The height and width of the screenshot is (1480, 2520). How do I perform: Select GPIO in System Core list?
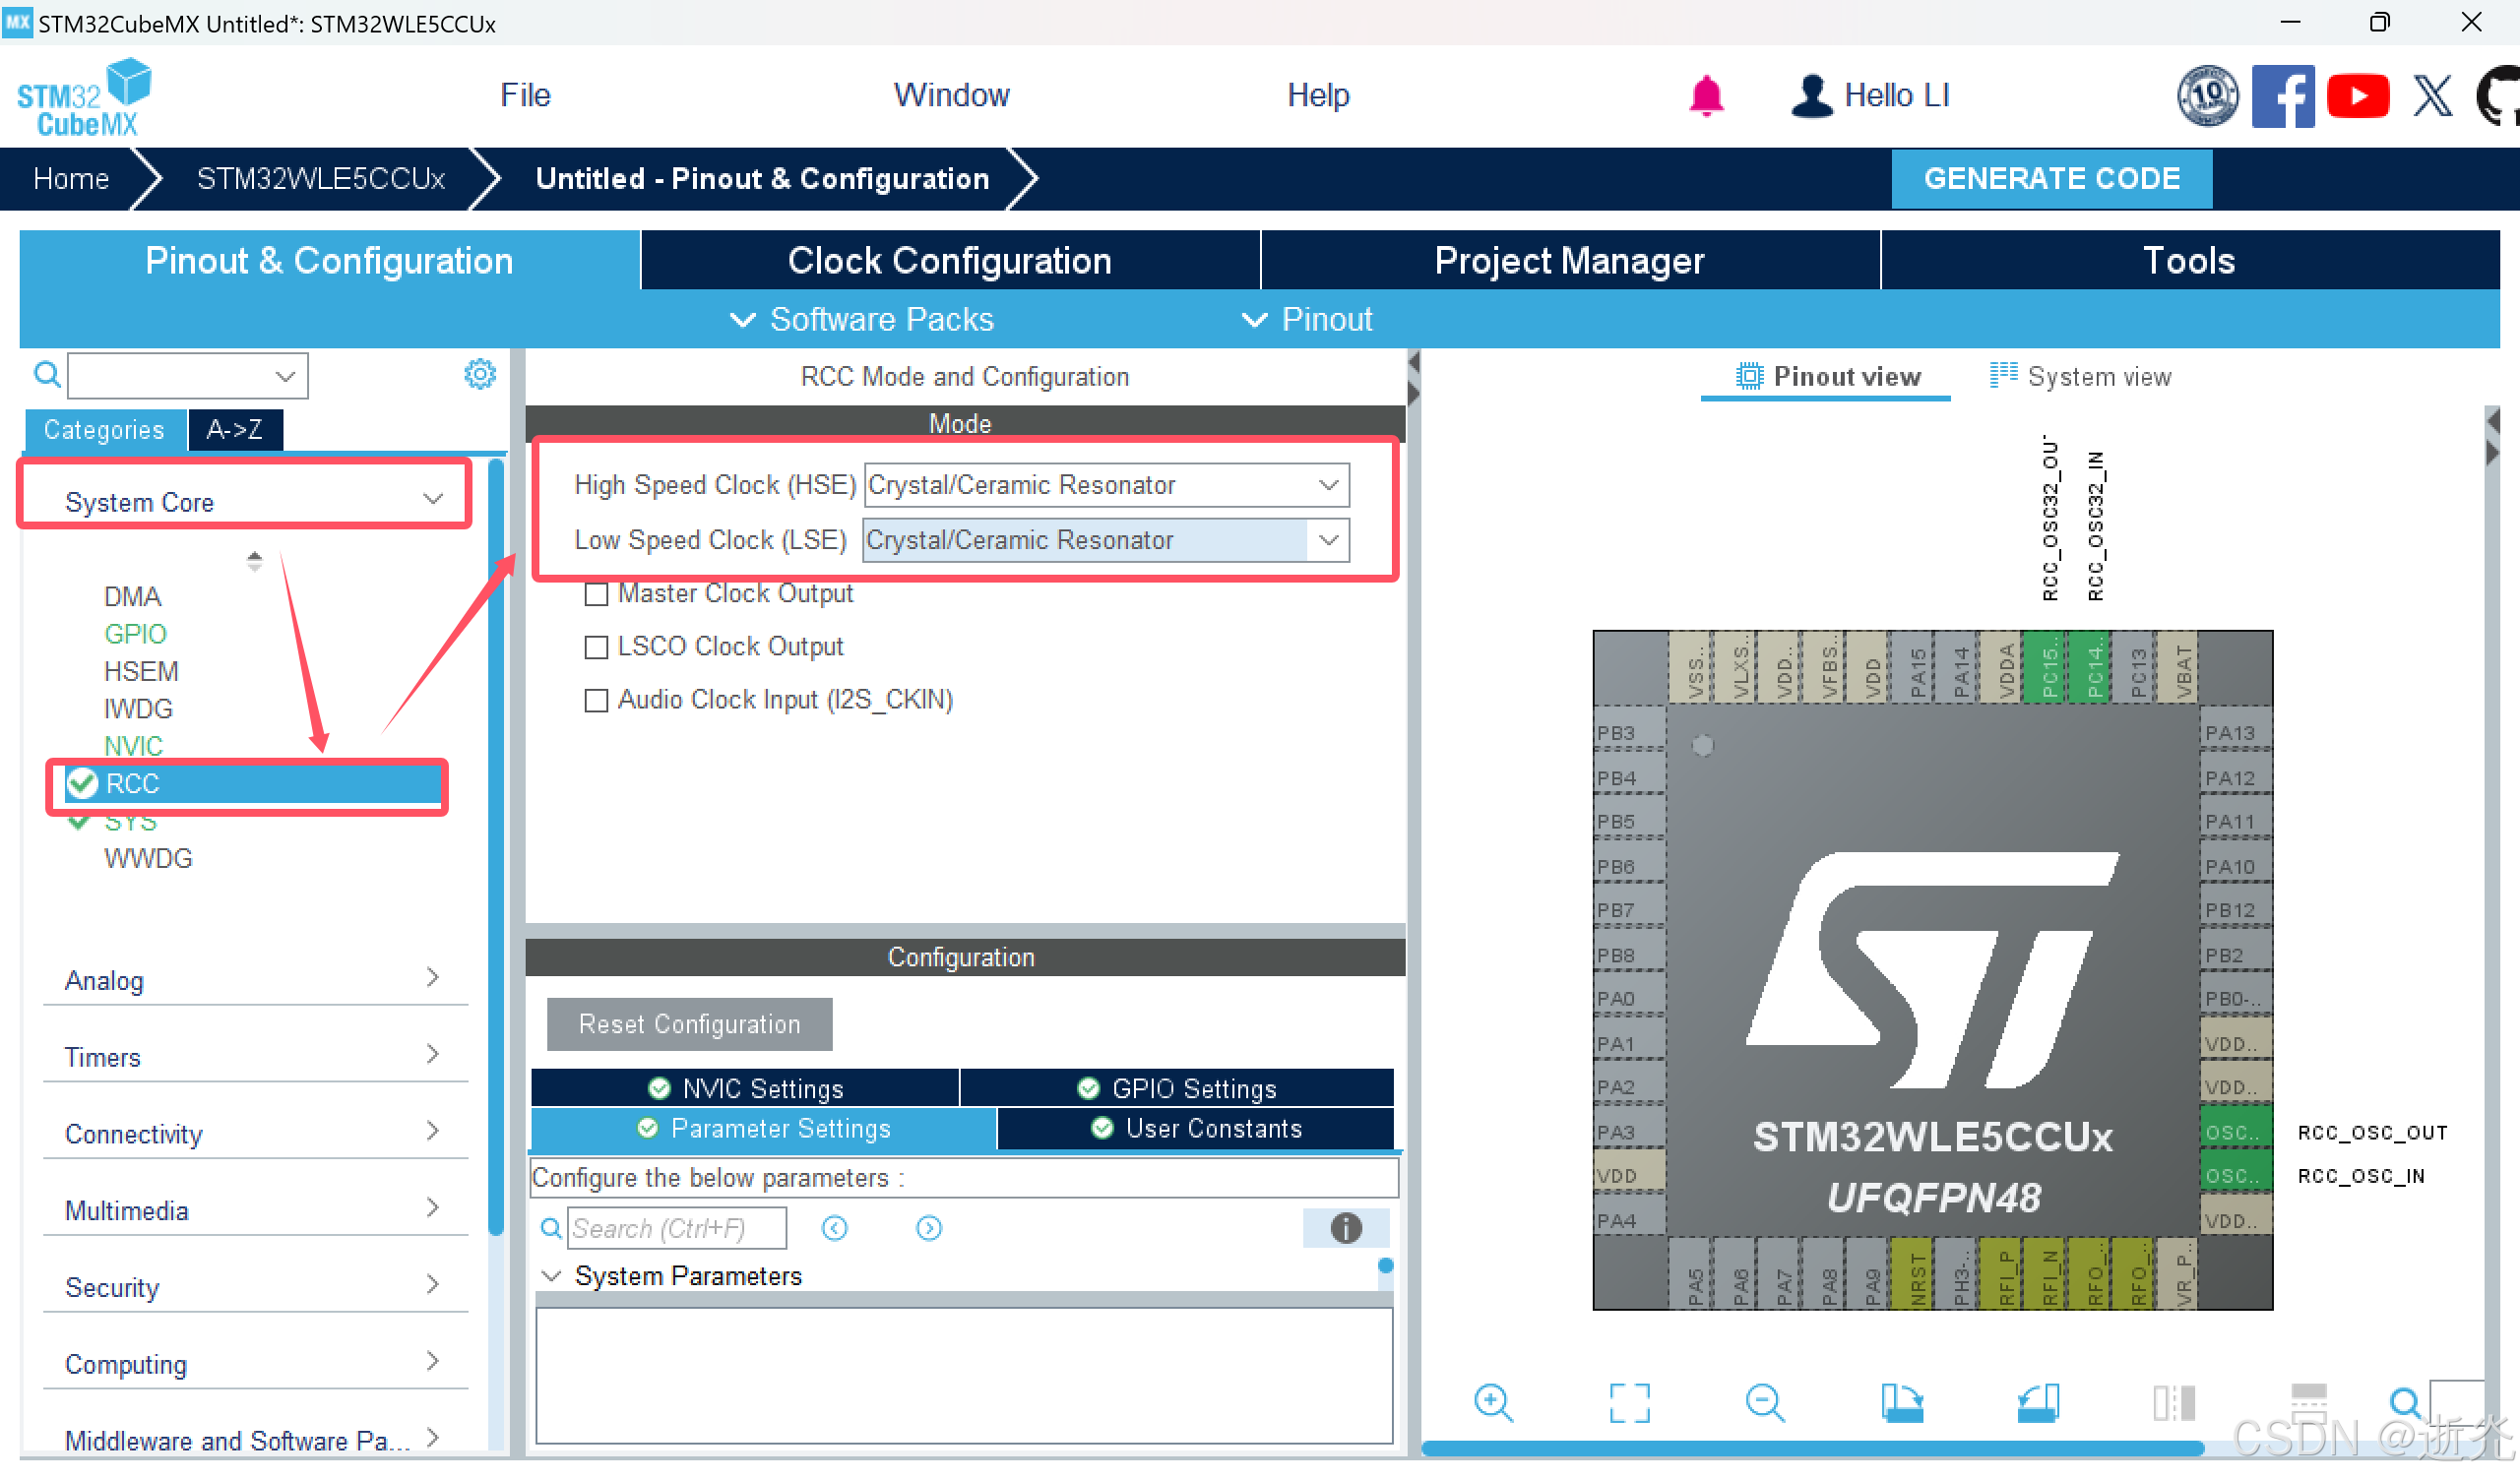(135, 634)
